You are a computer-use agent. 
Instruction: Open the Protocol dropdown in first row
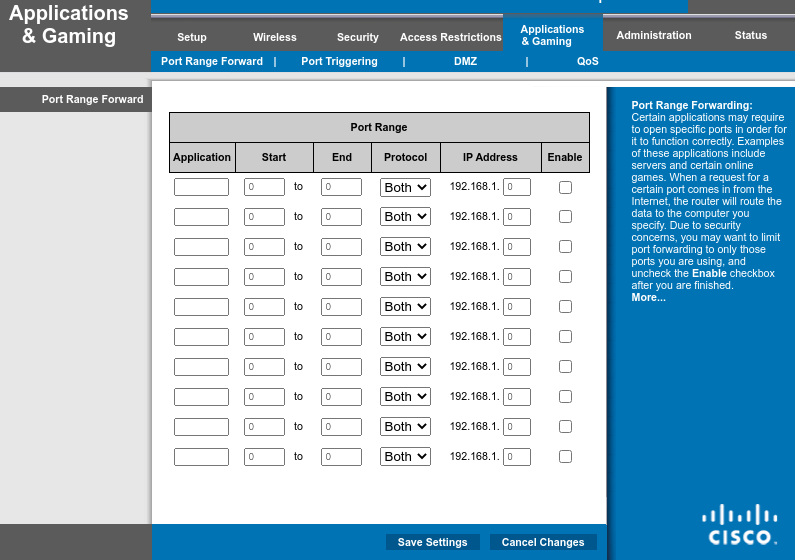[405, 188]
